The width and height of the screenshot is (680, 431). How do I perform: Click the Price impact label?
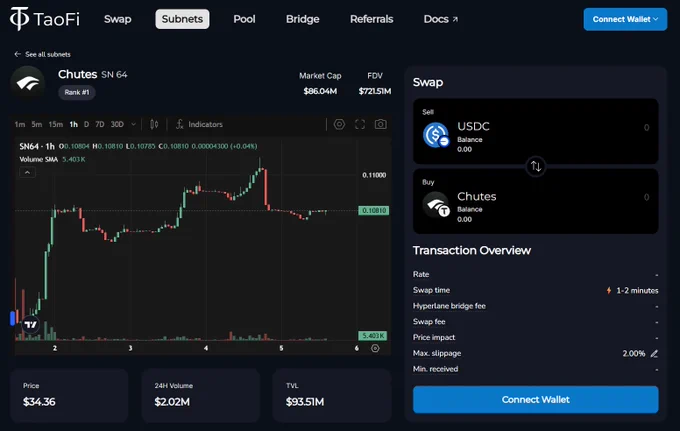434,337
